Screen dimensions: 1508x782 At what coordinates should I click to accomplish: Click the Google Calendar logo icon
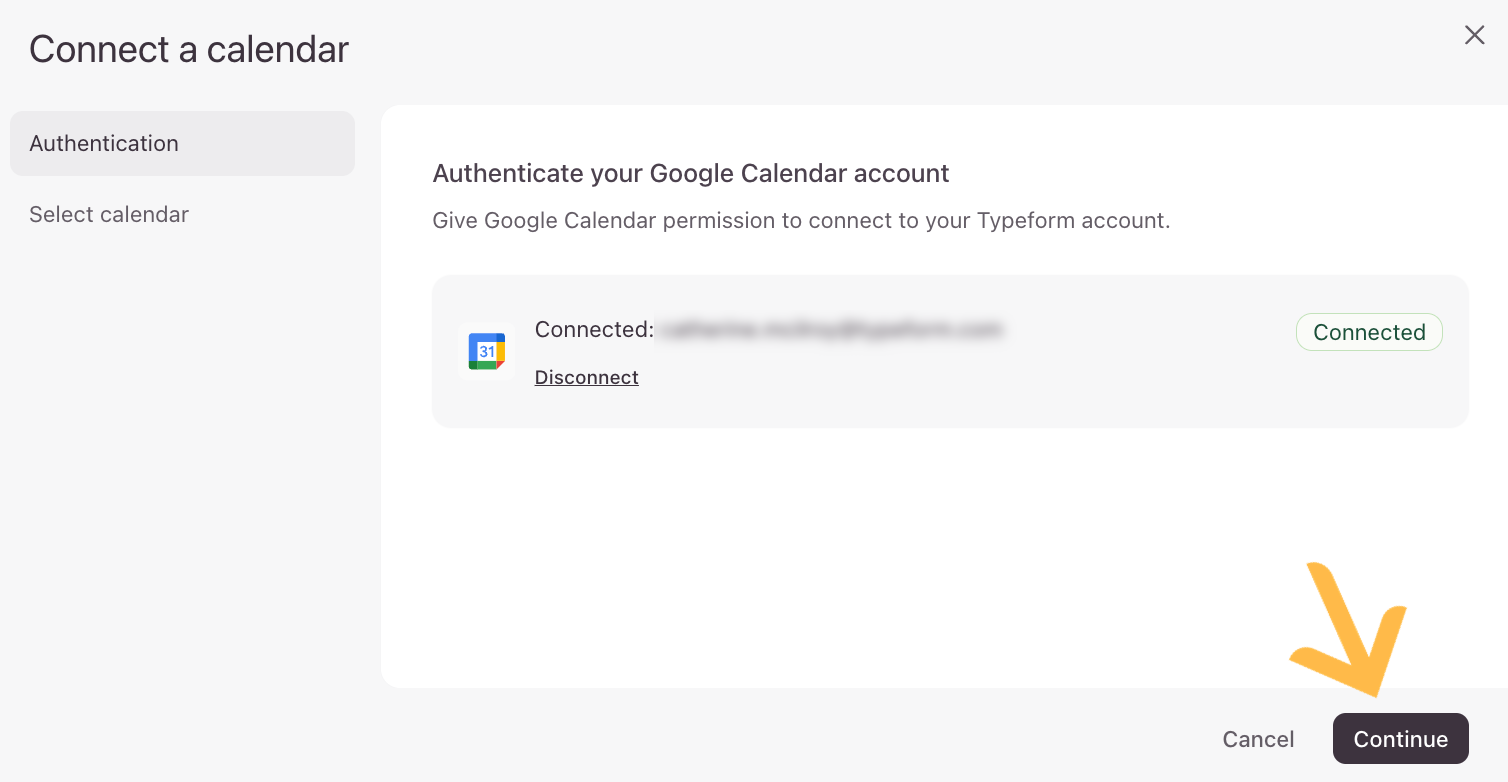pos(487,351)
